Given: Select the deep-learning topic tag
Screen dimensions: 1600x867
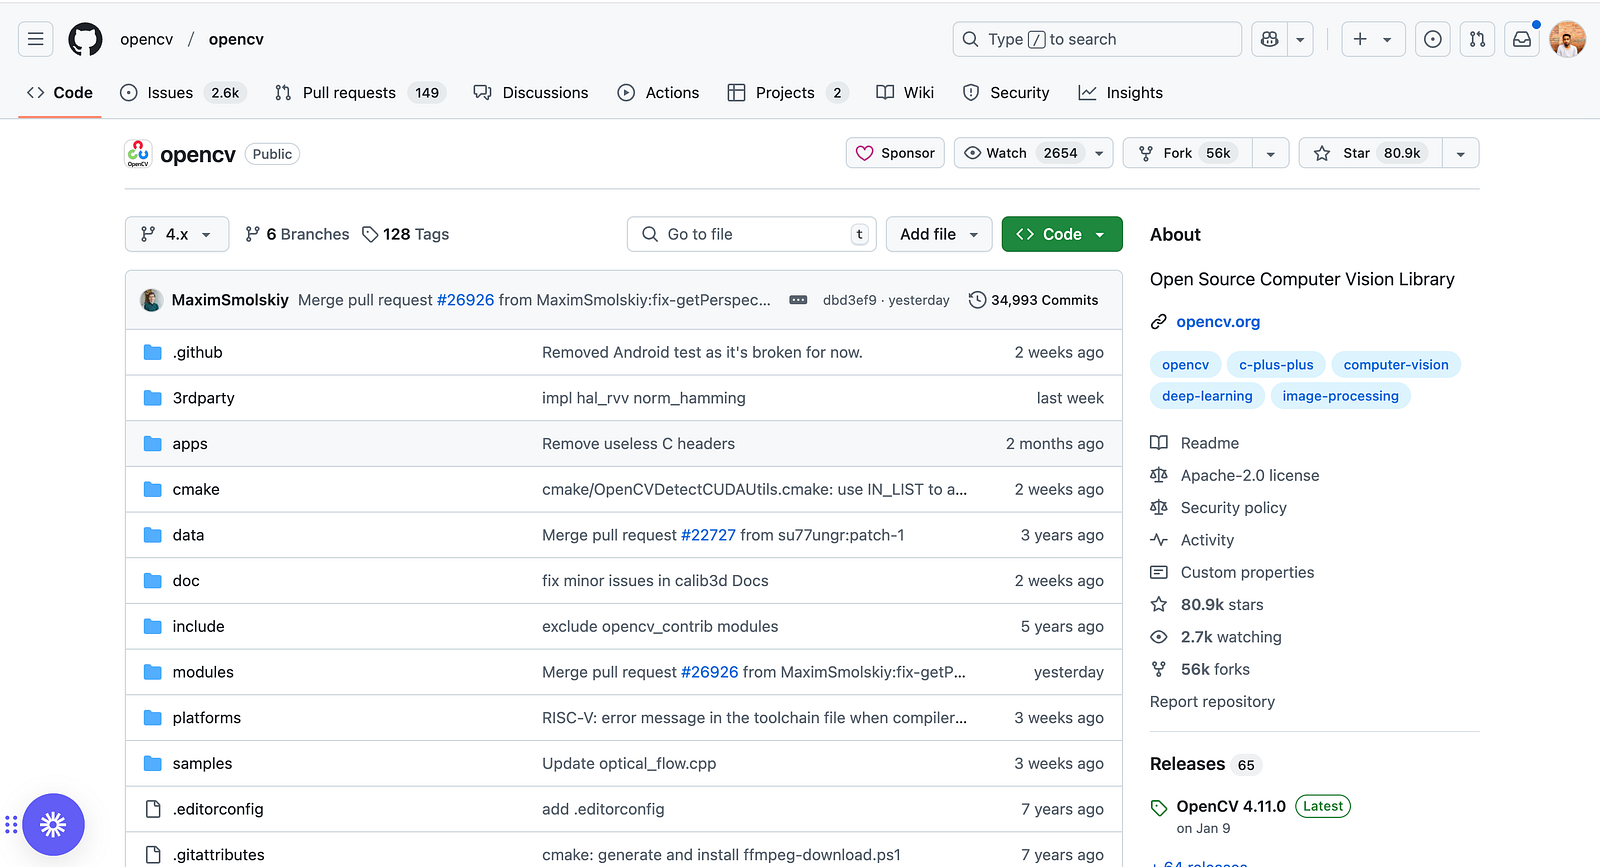Looking at the screenshot, I should coord(1207,396).
